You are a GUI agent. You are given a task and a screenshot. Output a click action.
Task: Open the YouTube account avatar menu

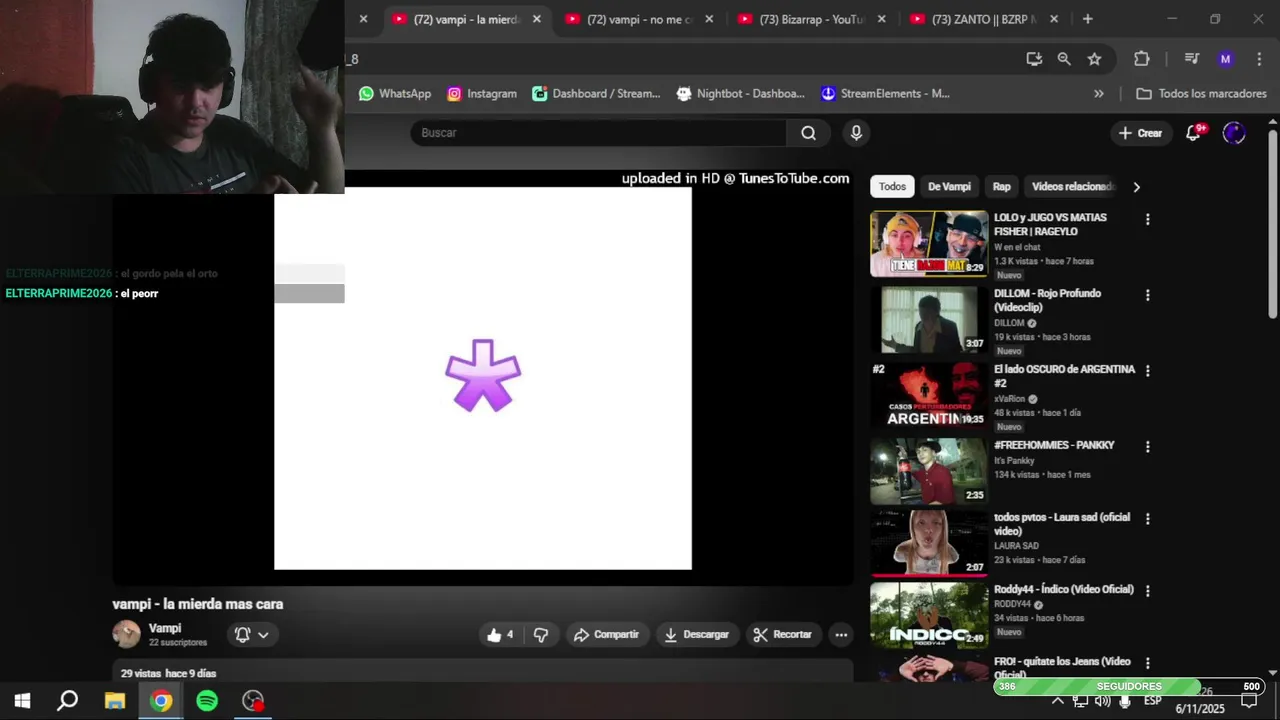pos(1234,133)
